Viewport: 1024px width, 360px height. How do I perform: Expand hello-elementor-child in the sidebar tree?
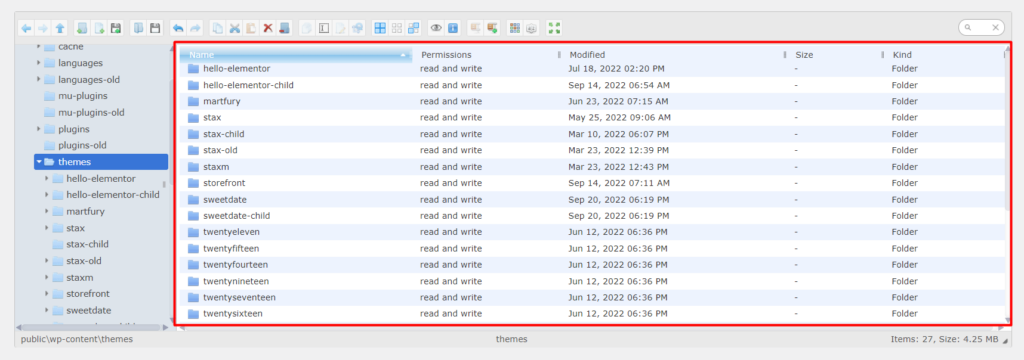47,195
